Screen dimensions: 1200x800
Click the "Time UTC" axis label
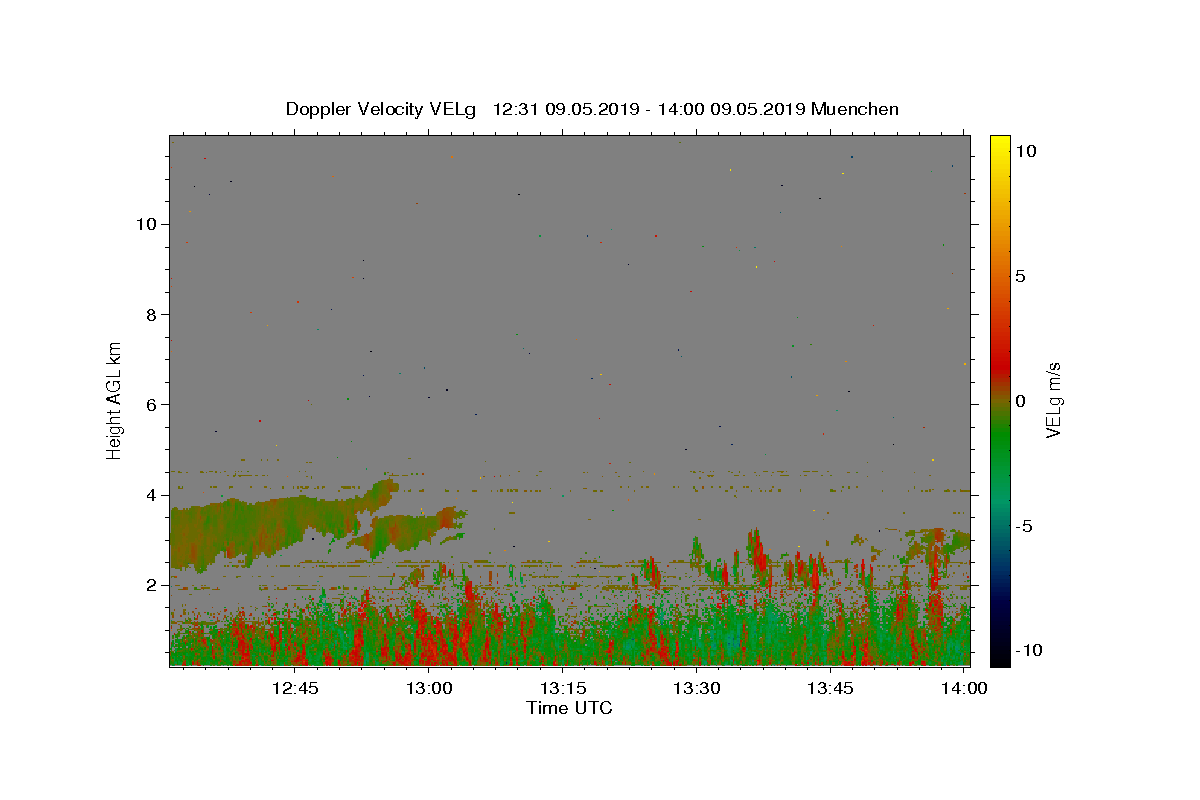pos(569,708)
